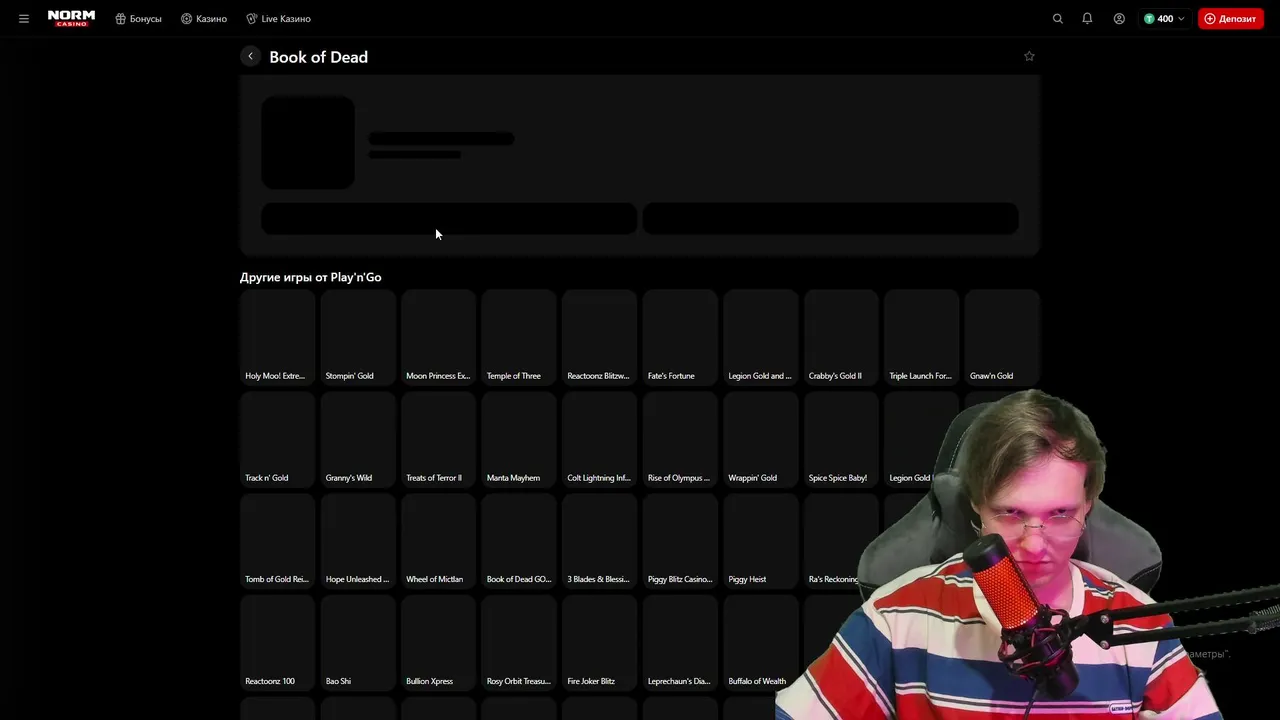Open the search magnifier icon
The height and width of the screenshot is (720, 1280).
[x=1058, y=19]
